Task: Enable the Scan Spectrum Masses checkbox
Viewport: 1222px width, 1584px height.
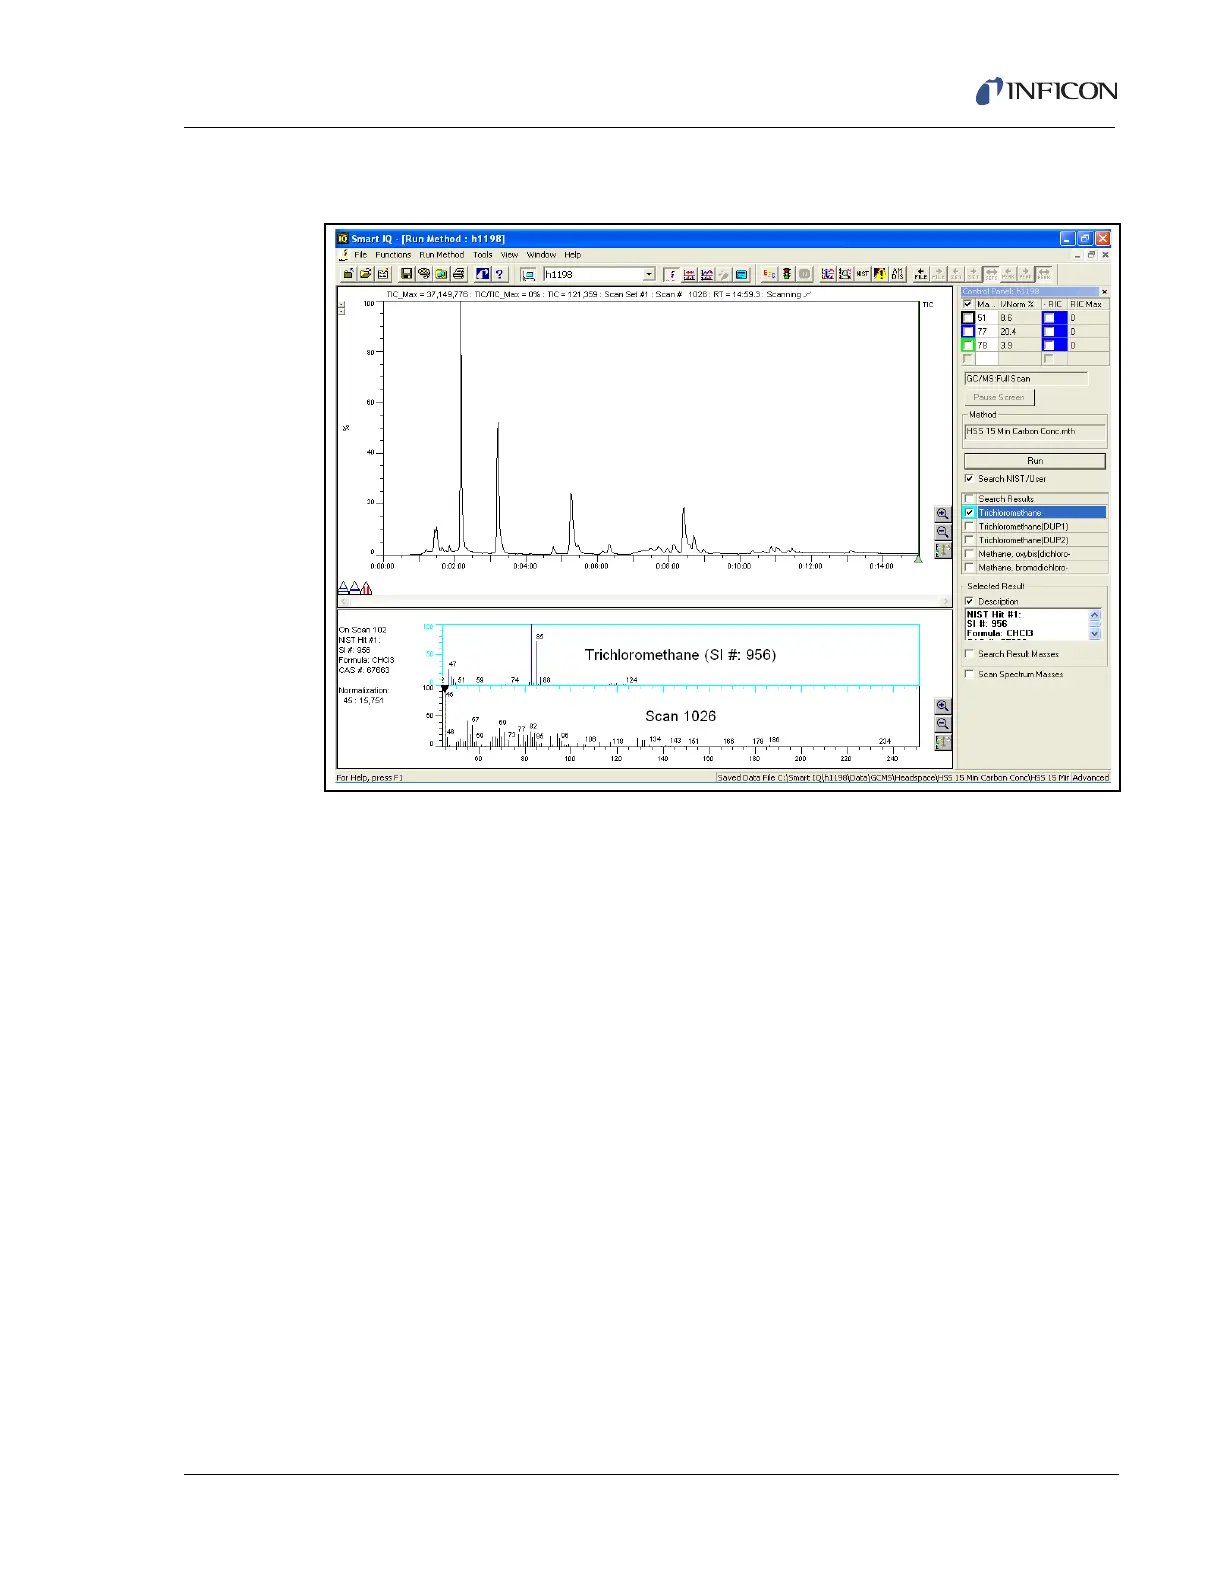Action: [x=969, y=674]
